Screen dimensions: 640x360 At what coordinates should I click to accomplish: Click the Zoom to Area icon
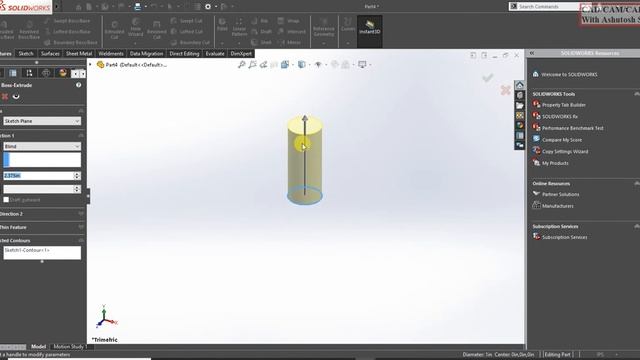pyautogui.click(x=252, y=64)
